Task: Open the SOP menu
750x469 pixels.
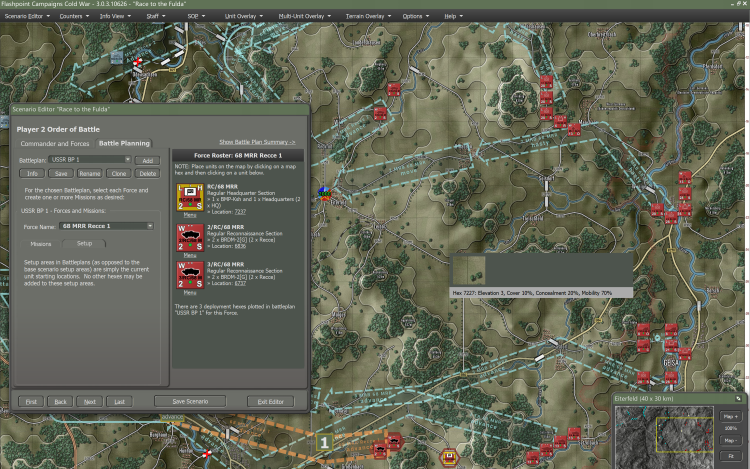Action: click(196, 16)
